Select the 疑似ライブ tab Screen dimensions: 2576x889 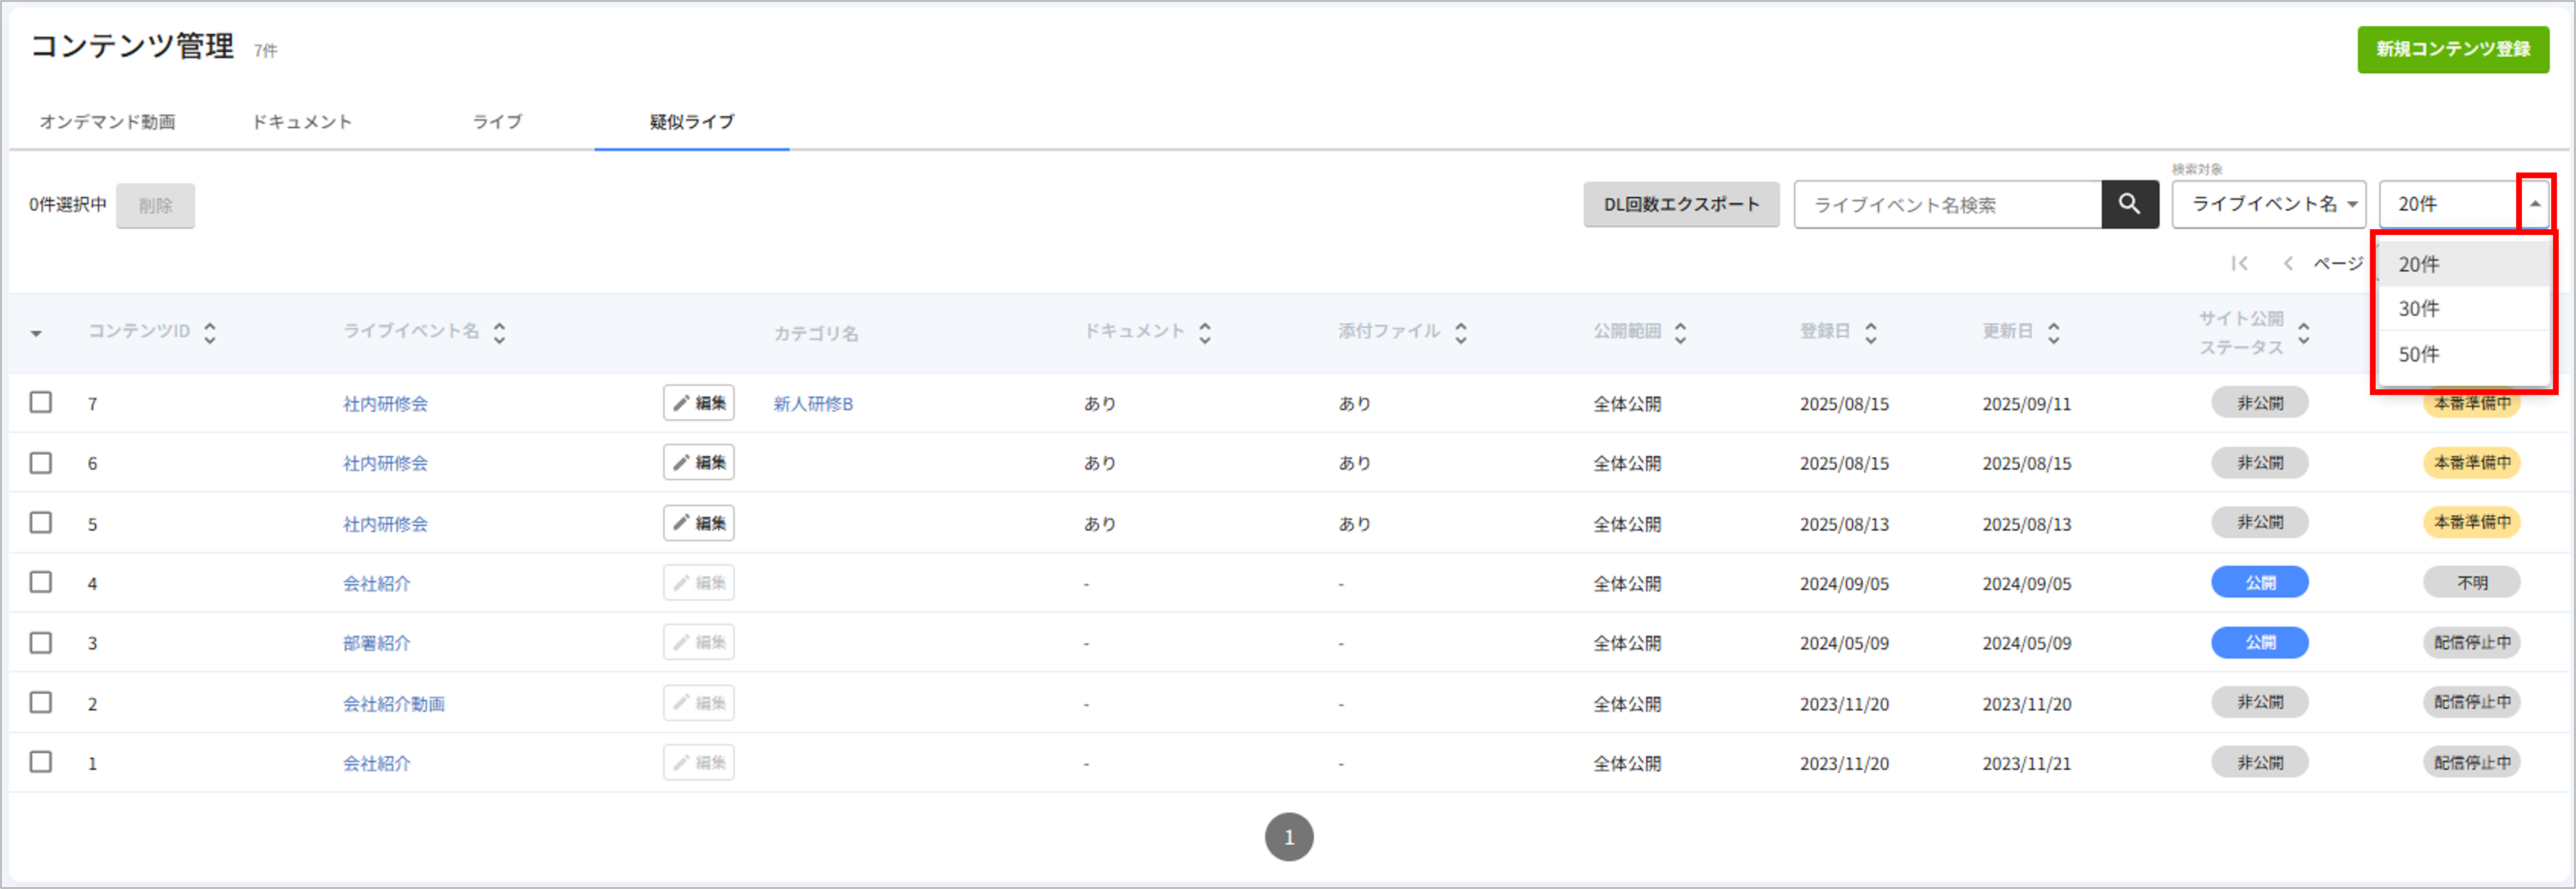tap(692, 122)
